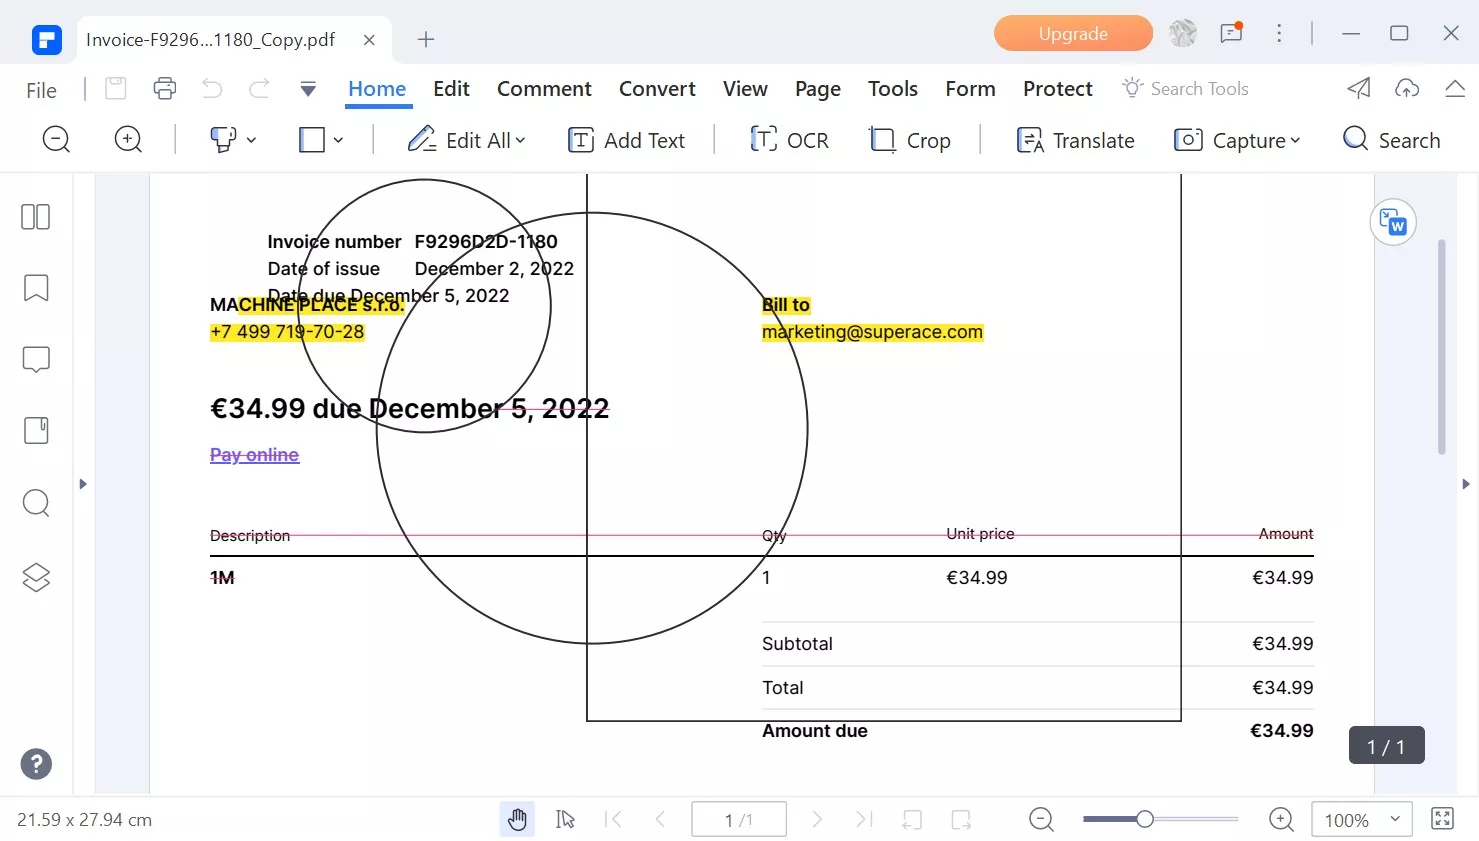Open the Page tab

[818, 89]
